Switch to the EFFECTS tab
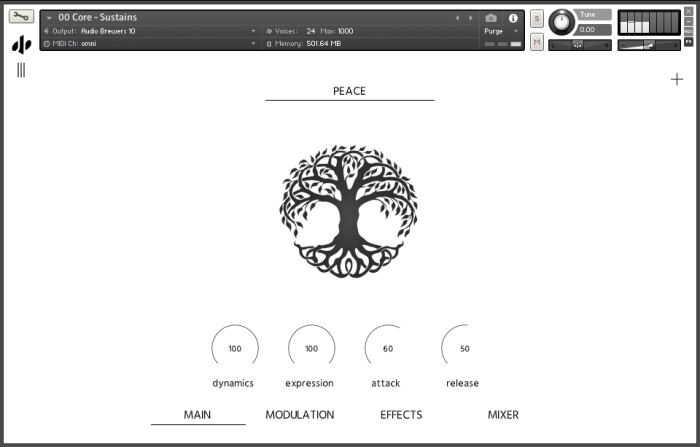The width and height of the screenshot is (700, 447). (401, 415)
